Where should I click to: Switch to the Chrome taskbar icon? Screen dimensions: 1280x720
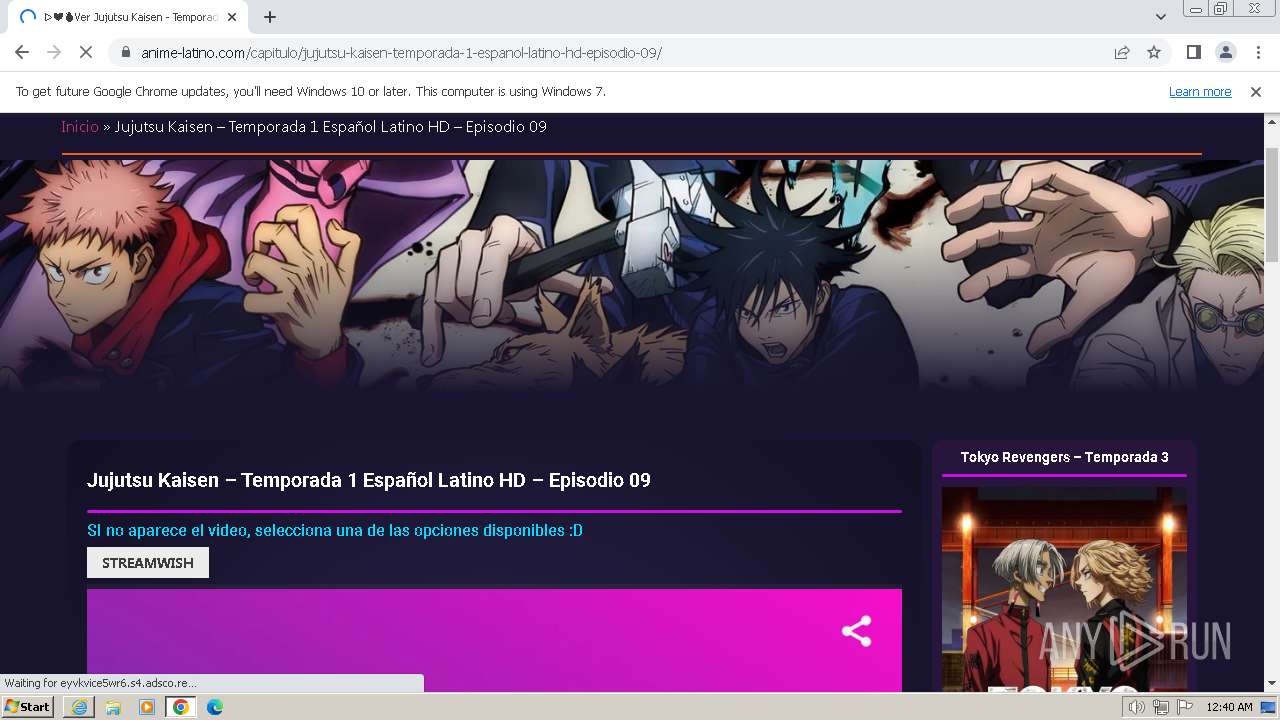pos(181,707)
